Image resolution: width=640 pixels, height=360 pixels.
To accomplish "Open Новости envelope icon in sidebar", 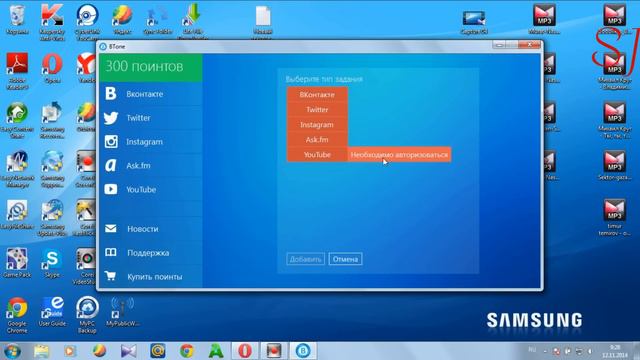I will [111, 229].
